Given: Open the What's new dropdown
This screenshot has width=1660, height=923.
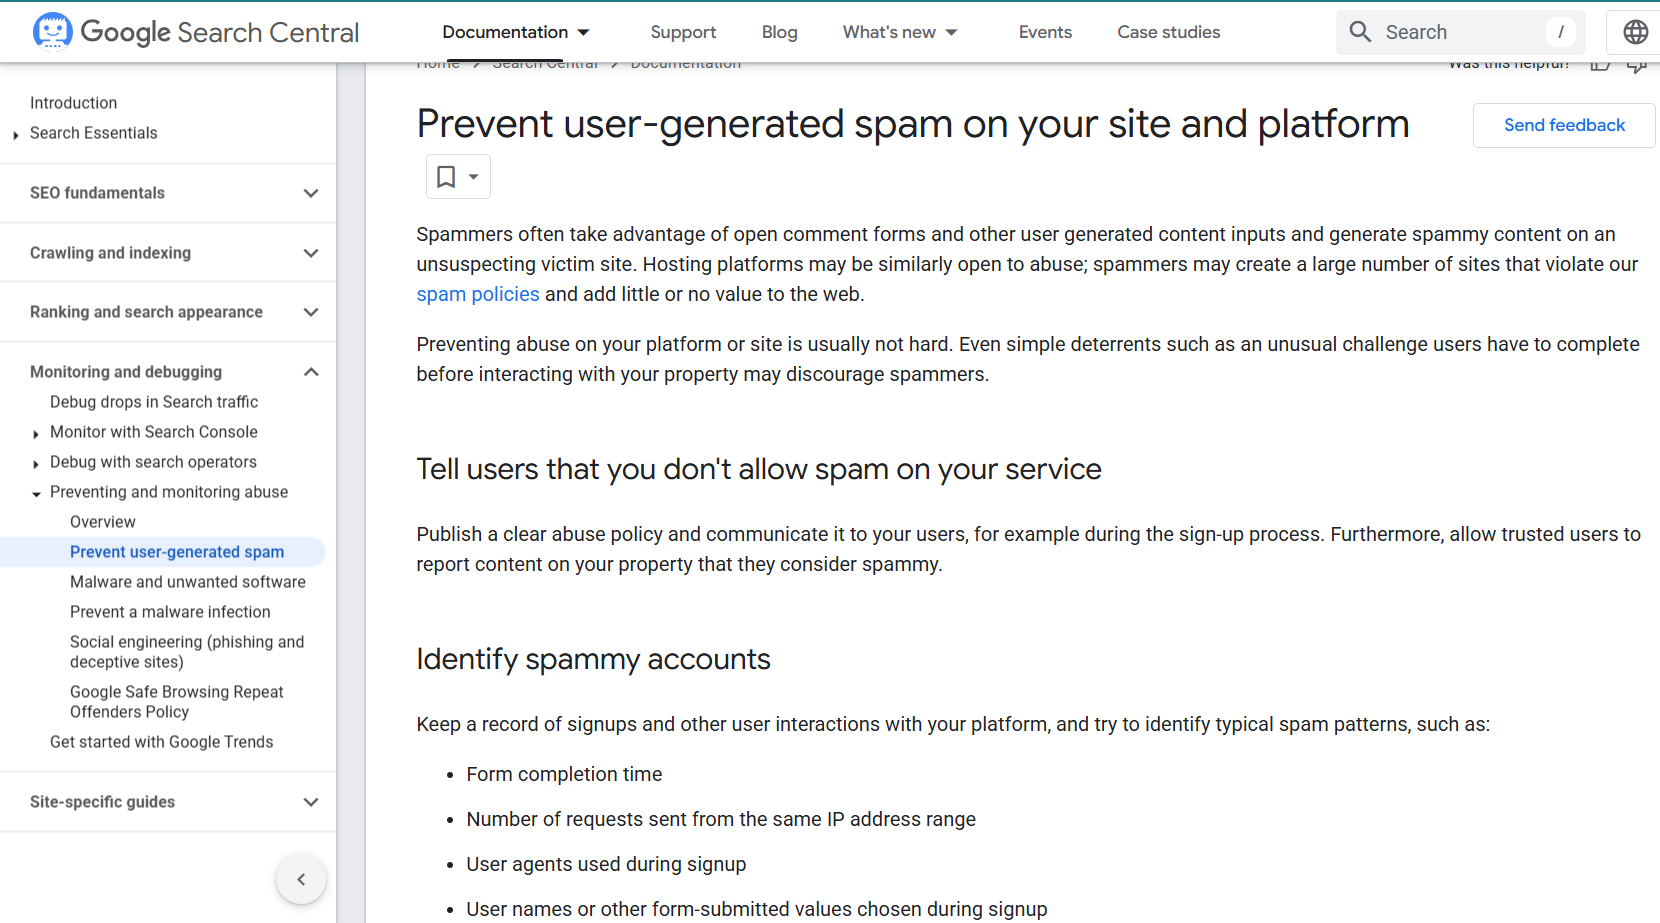Looking at the screenshot, I should [900, 32].
